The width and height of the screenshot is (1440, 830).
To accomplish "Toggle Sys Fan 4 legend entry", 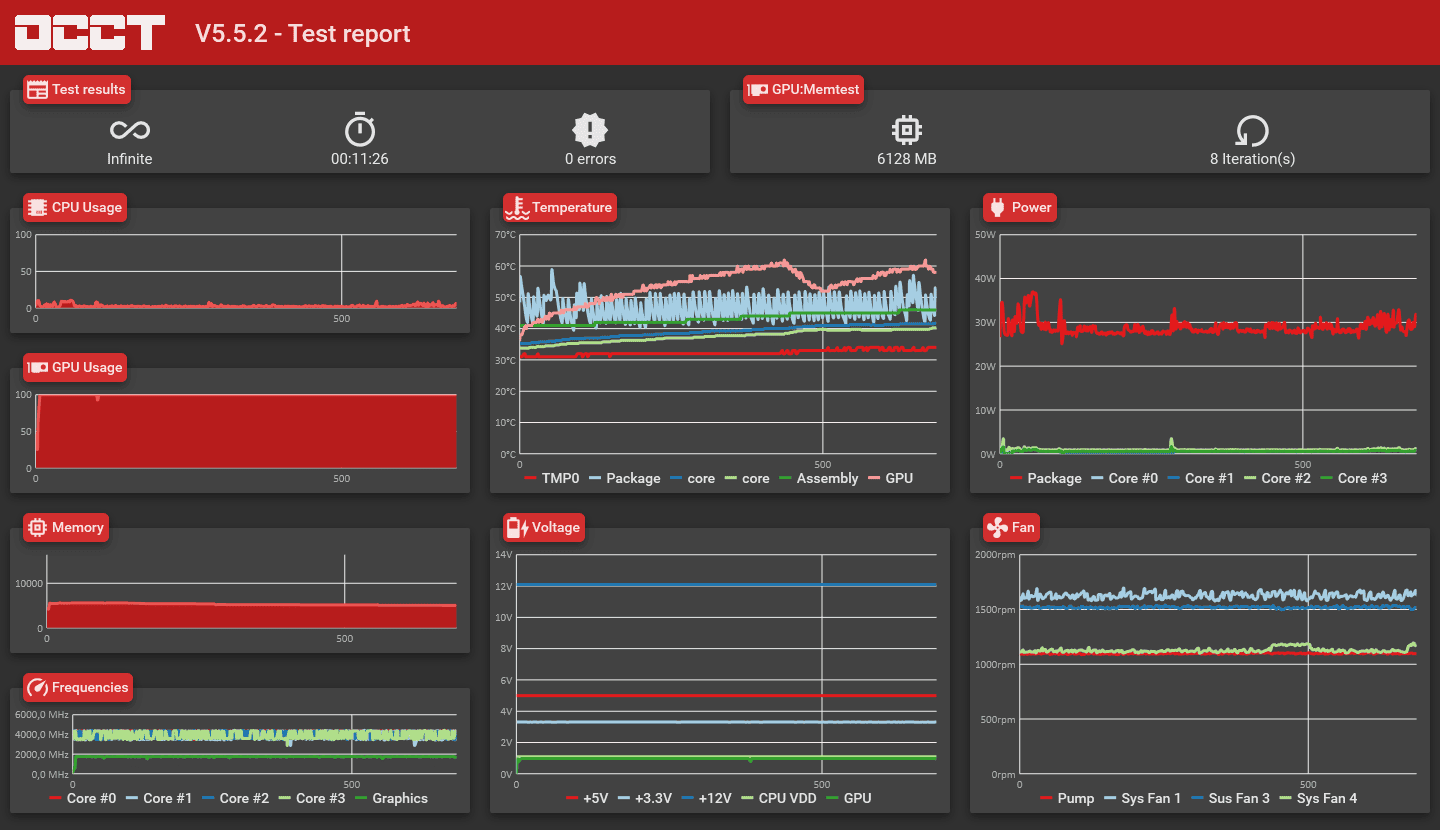I will [1316, 798].
